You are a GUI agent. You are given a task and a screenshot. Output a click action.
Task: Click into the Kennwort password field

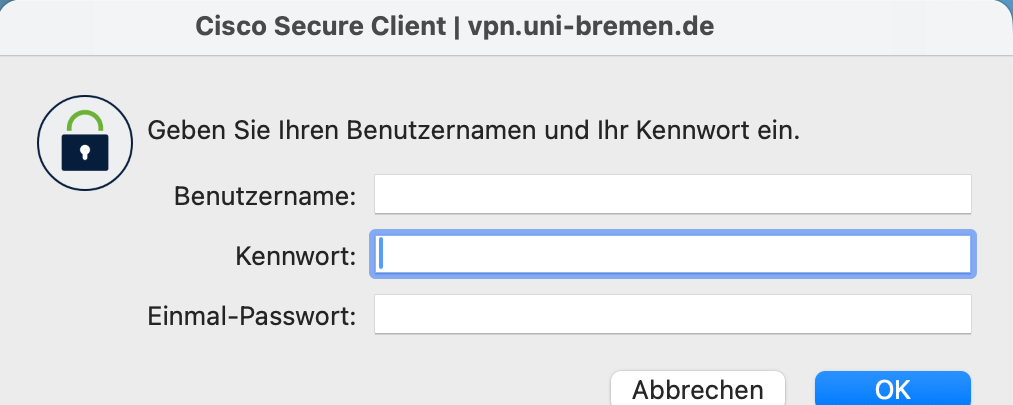[x=672, y=255]
